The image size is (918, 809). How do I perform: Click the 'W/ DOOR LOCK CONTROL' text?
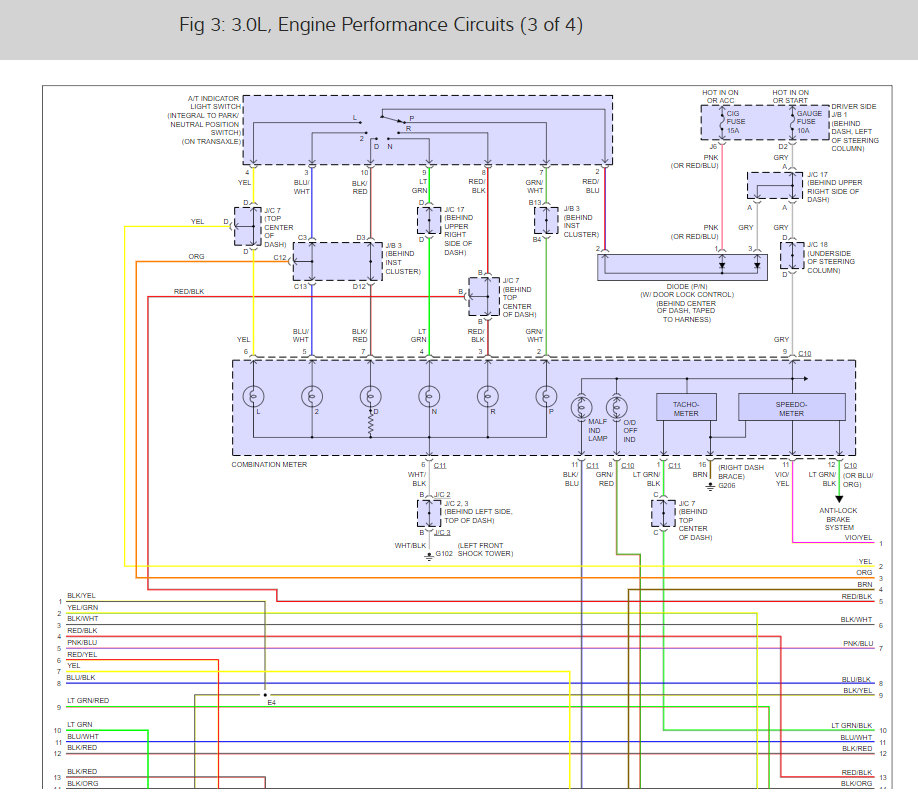[x=687, y=295]
